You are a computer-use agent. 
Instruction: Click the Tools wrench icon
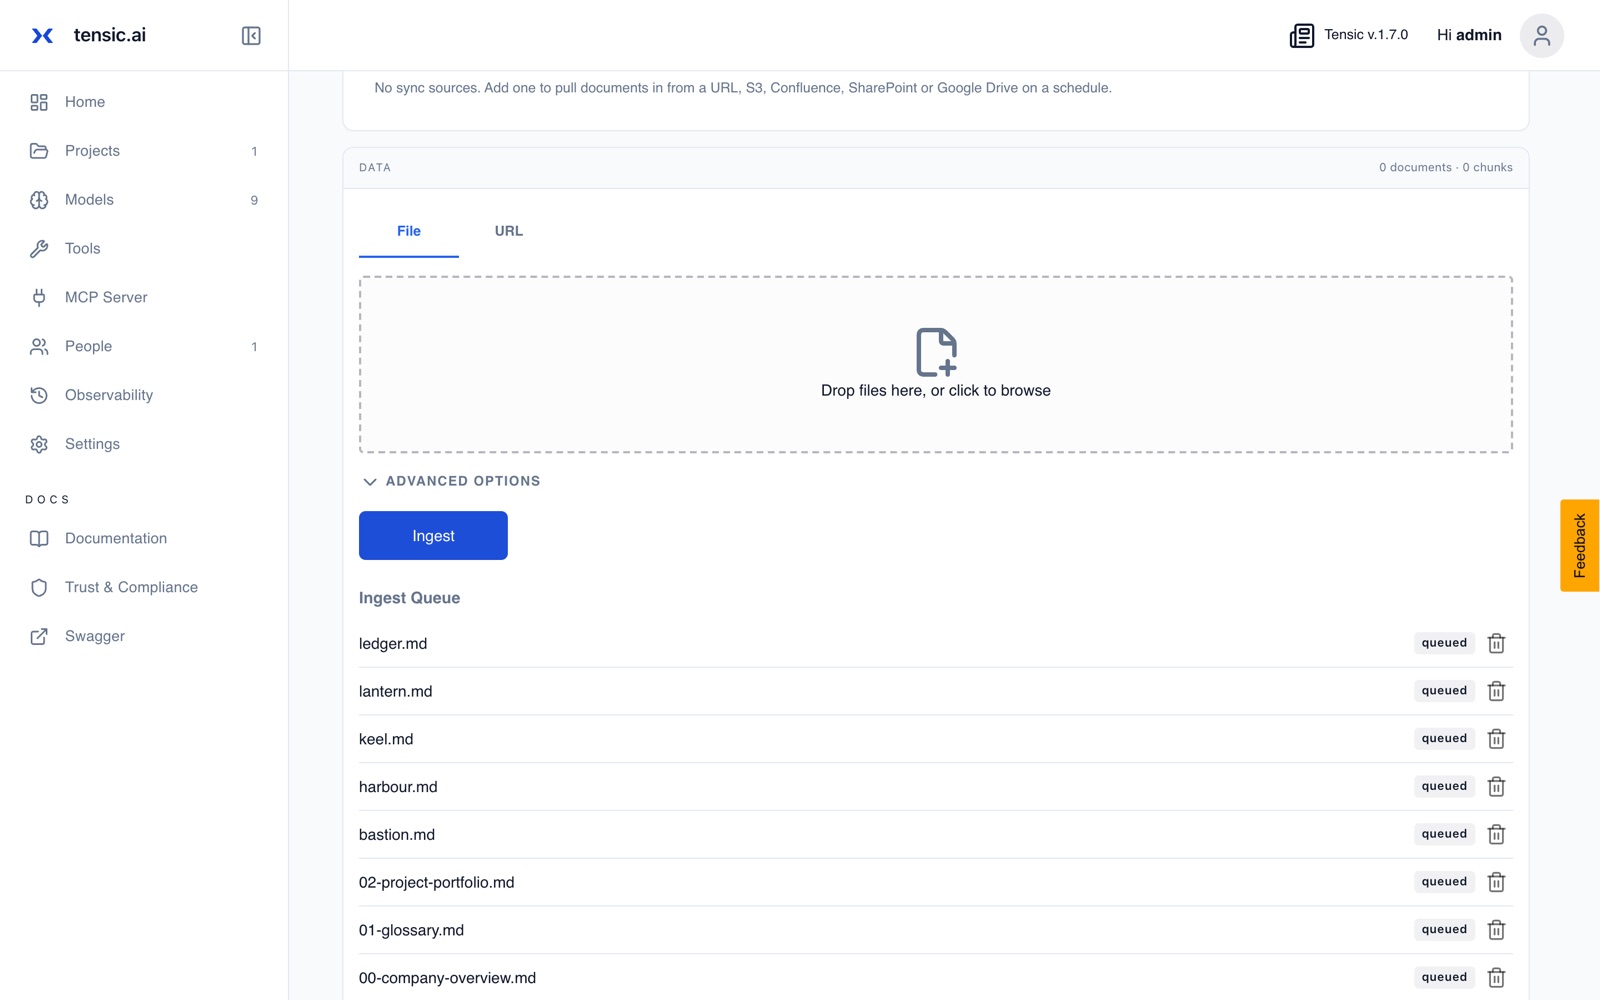coord(39,249)
